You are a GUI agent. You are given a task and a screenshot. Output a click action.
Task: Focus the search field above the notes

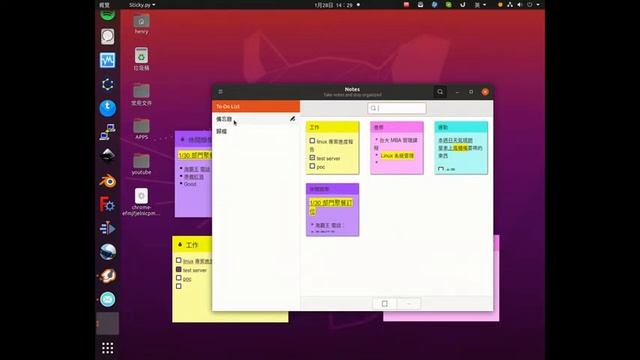click(x=397, y=108)
